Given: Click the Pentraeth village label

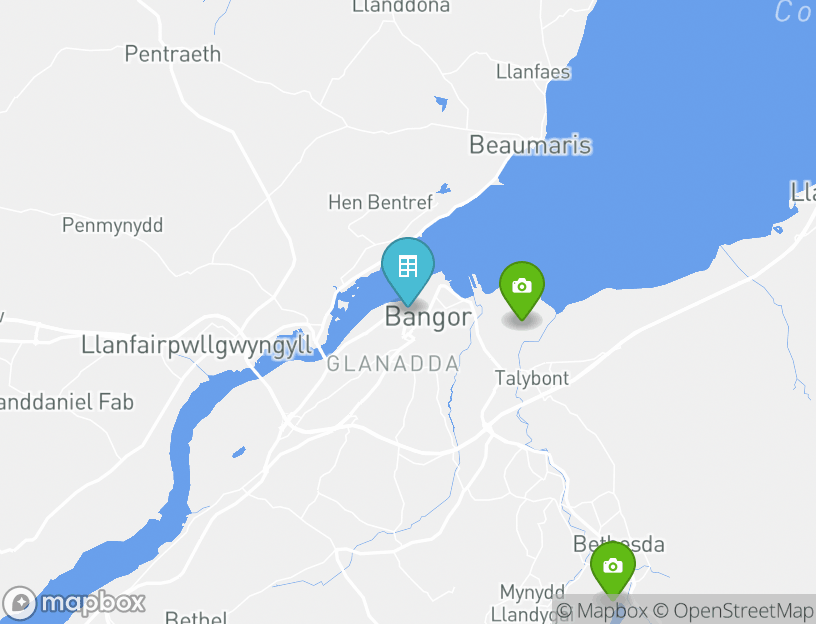Looking at the screenshot, I should pos(173,54).
